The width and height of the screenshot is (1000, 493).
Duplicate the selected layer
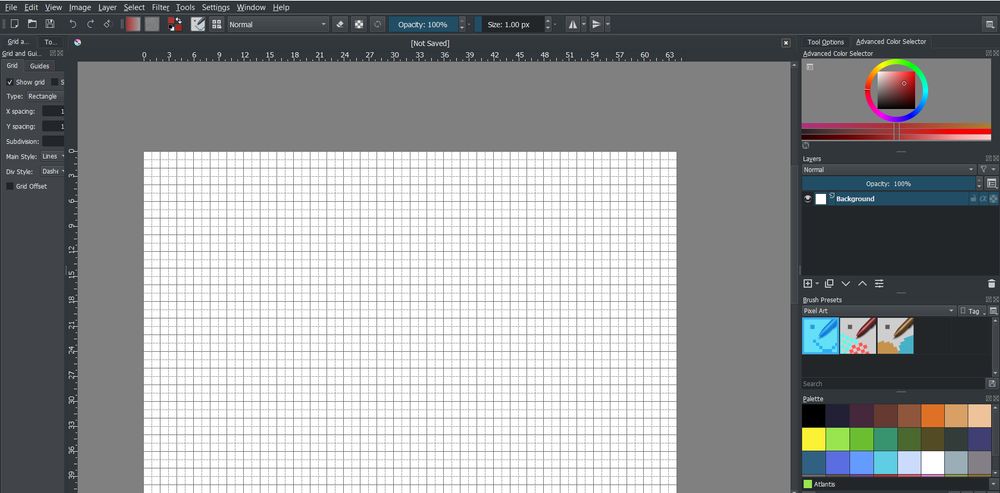(829, 283)
